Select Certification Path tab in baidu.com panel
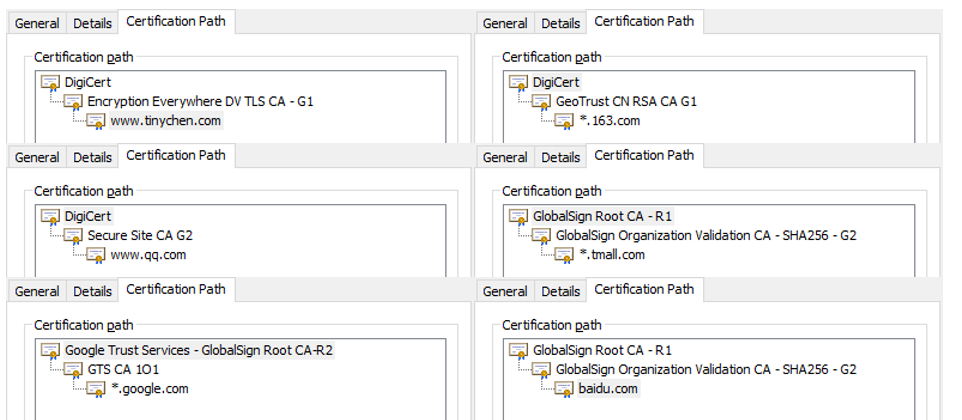This screenshot has height=420, width=962. [x=644, y=289]
